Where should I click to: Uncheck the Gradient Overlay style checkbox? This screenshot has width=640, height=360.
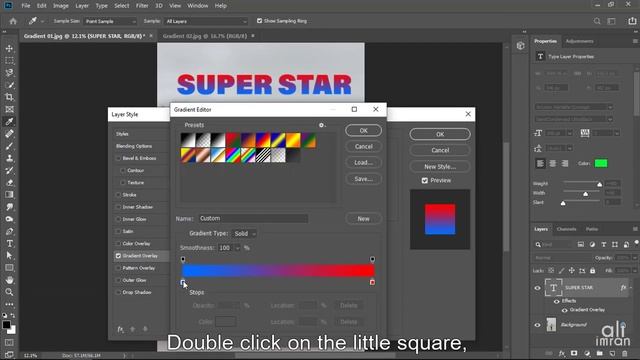click(x=118, y=256)
